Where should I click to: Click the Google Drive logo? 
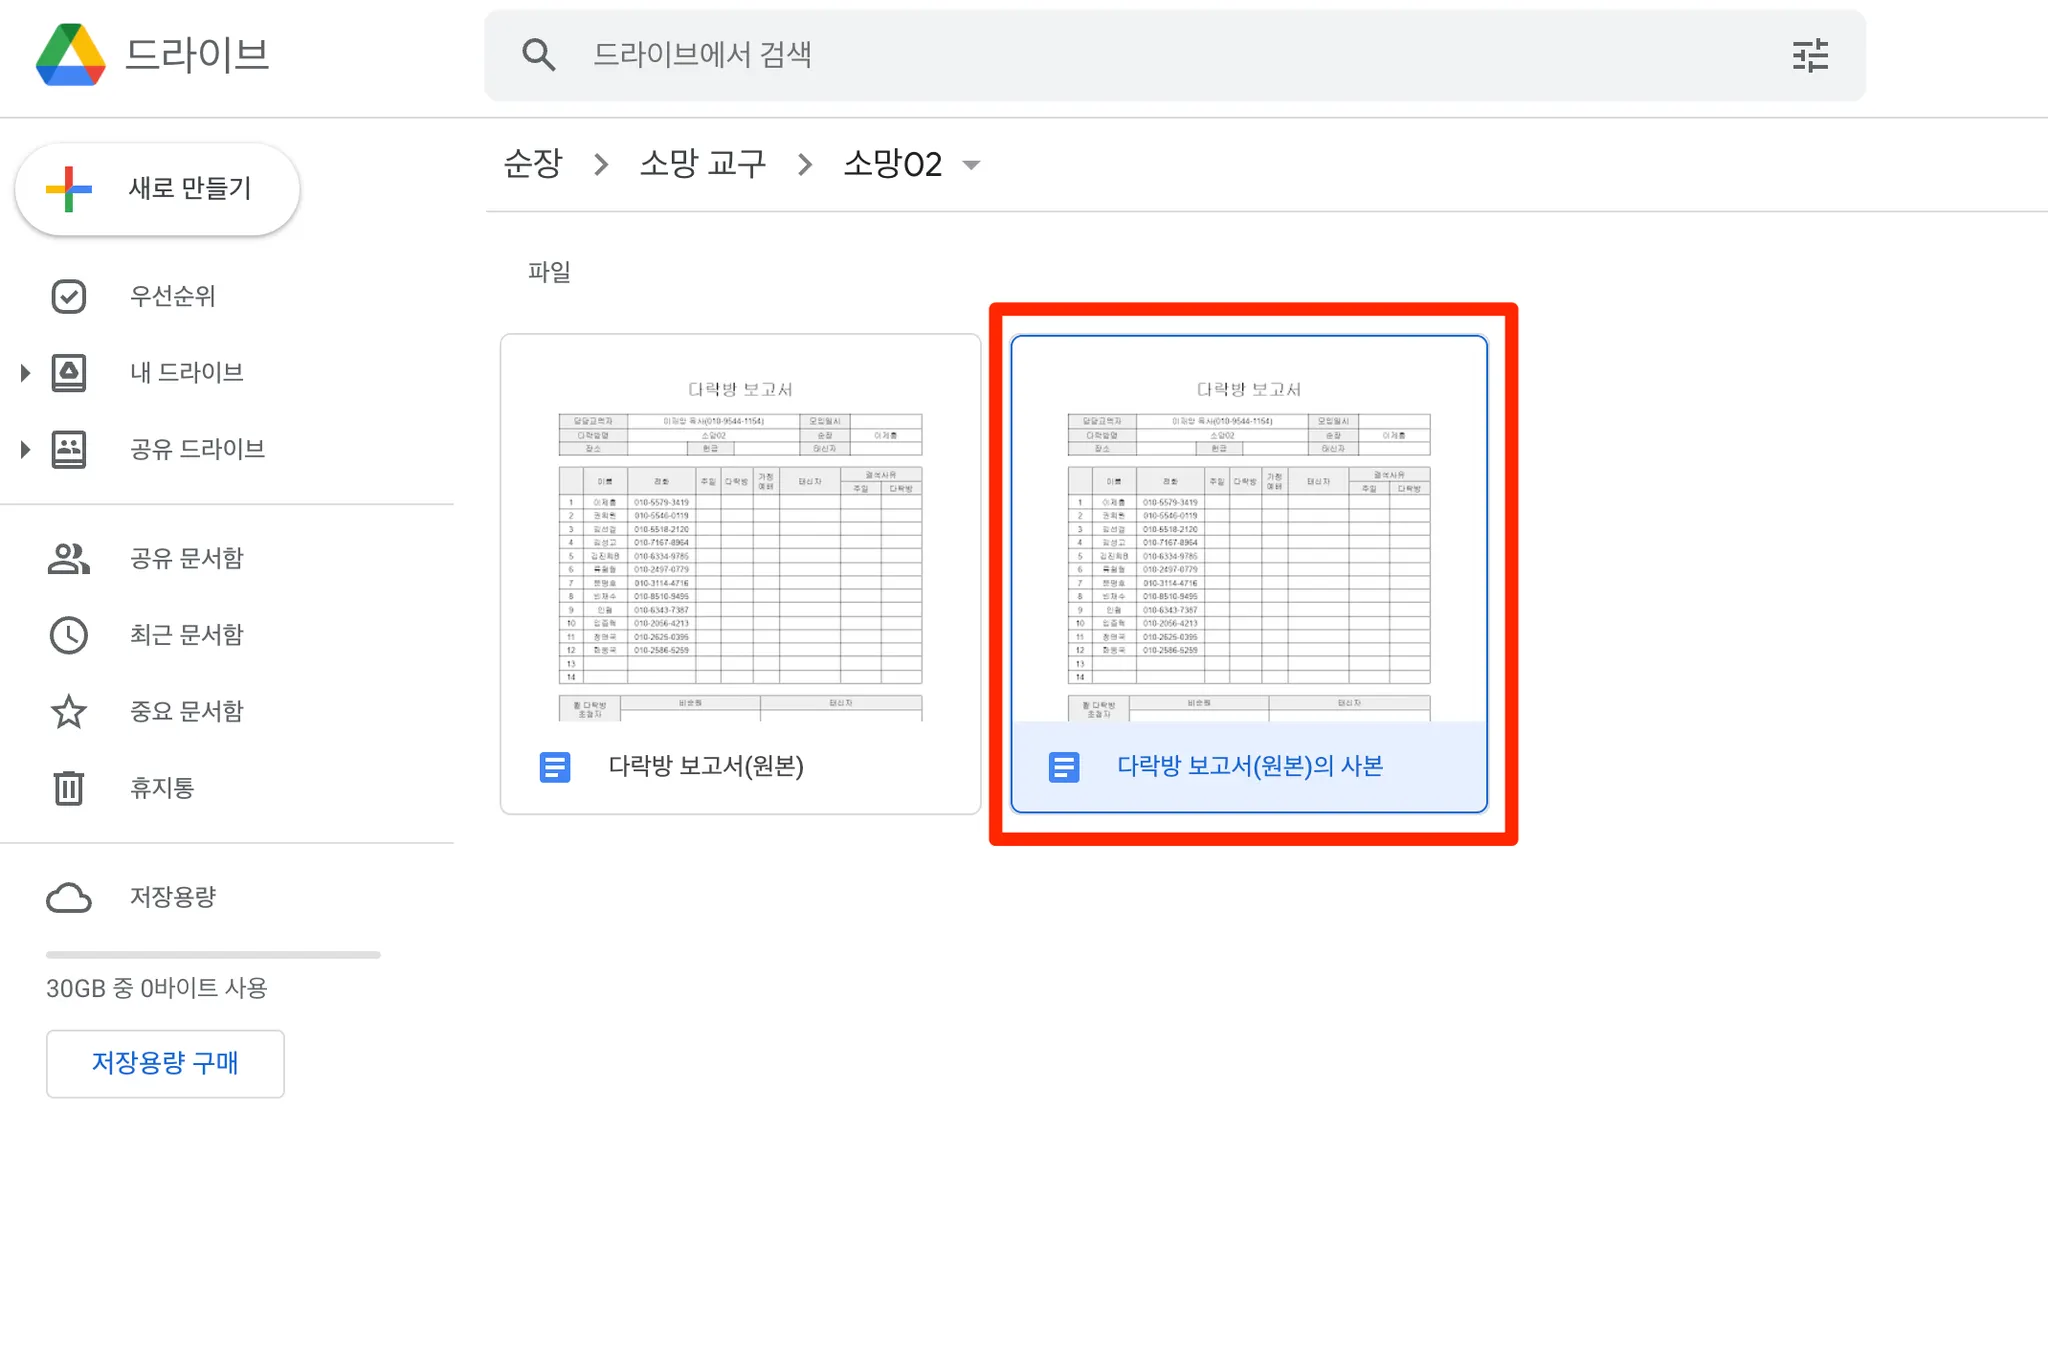point(70,55)
